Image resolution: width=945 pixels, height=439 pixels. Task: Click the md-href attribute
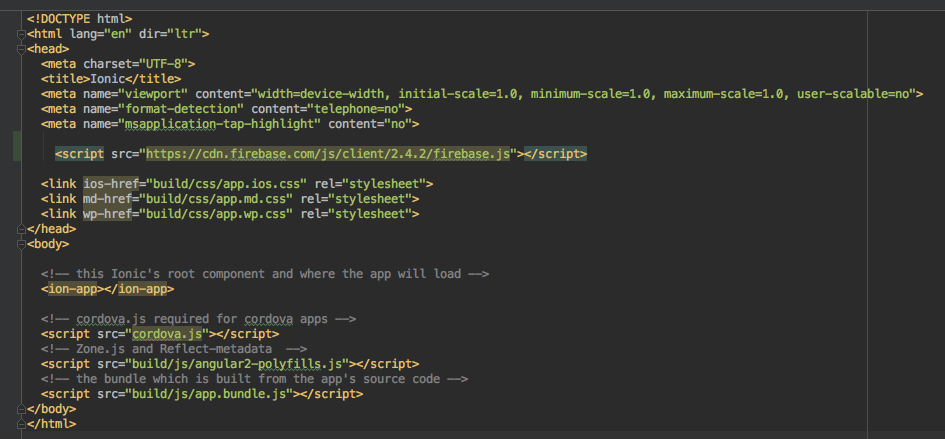click(107, 198)
